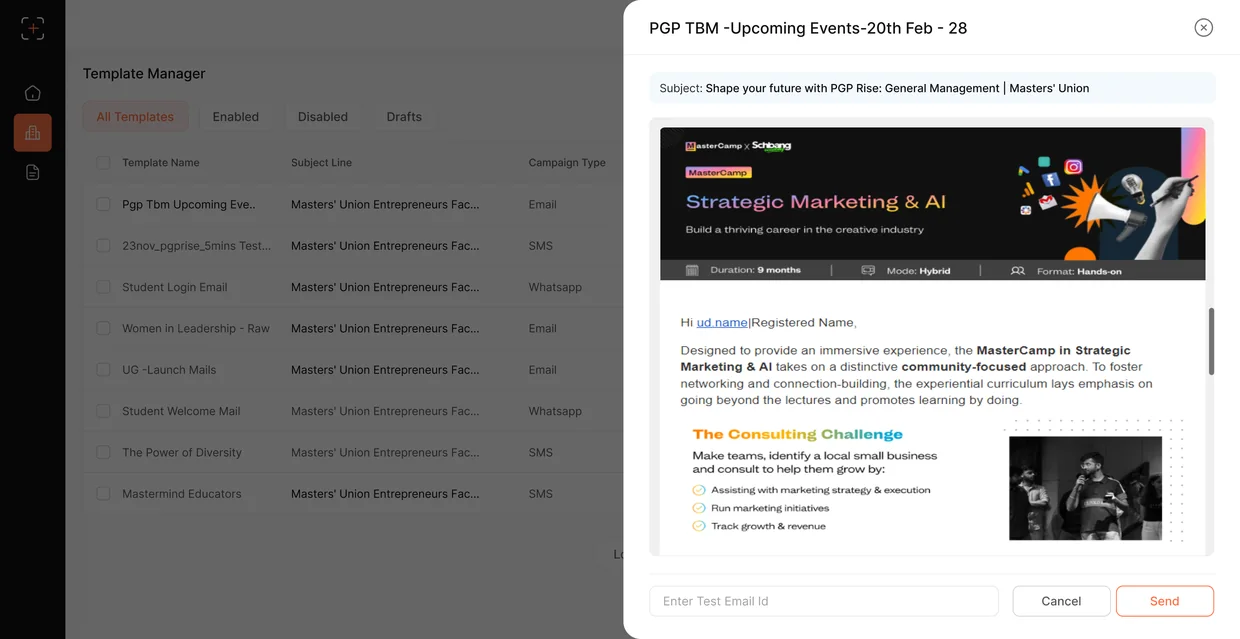
Task: Click the Duration calendar icon in banner
Action: 692,270
